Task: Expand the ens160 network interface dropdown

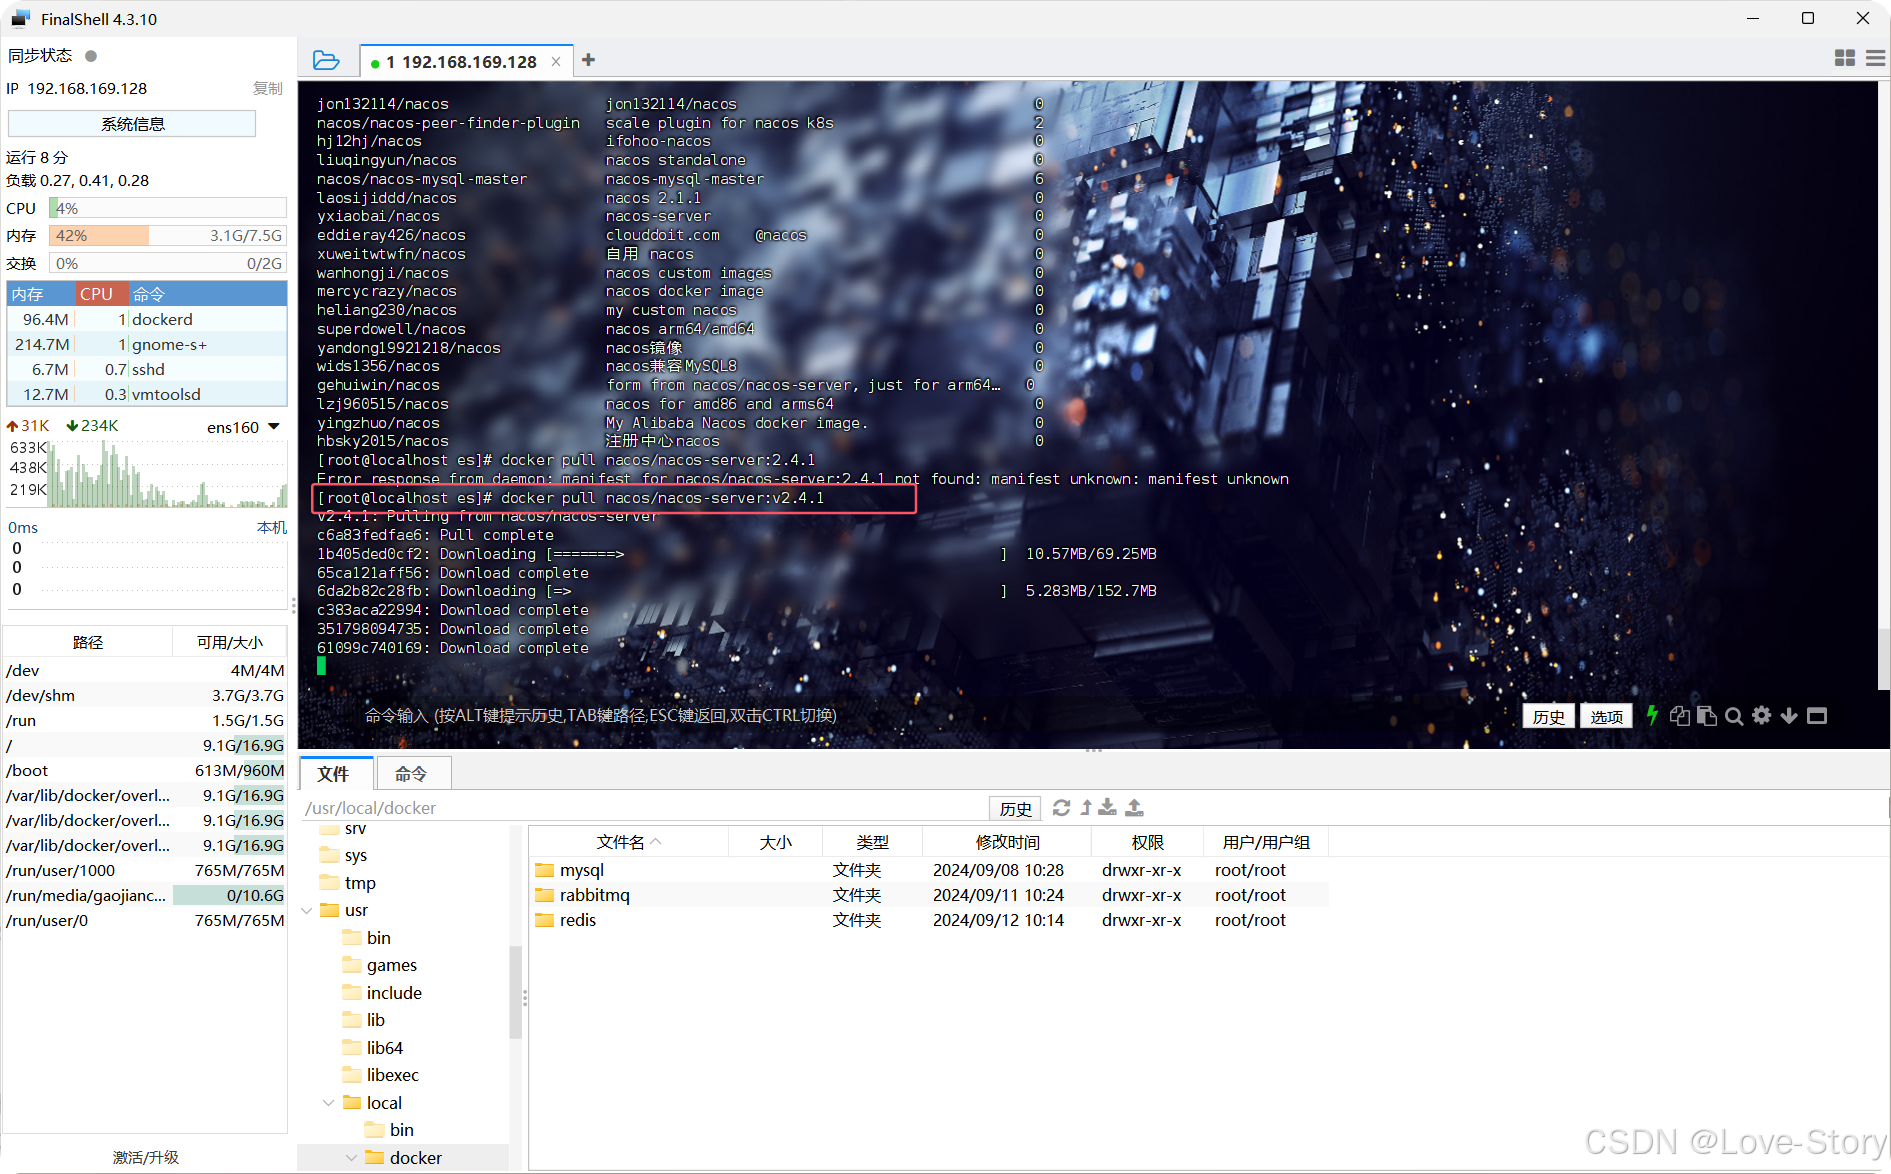Action: click(276, 425)
